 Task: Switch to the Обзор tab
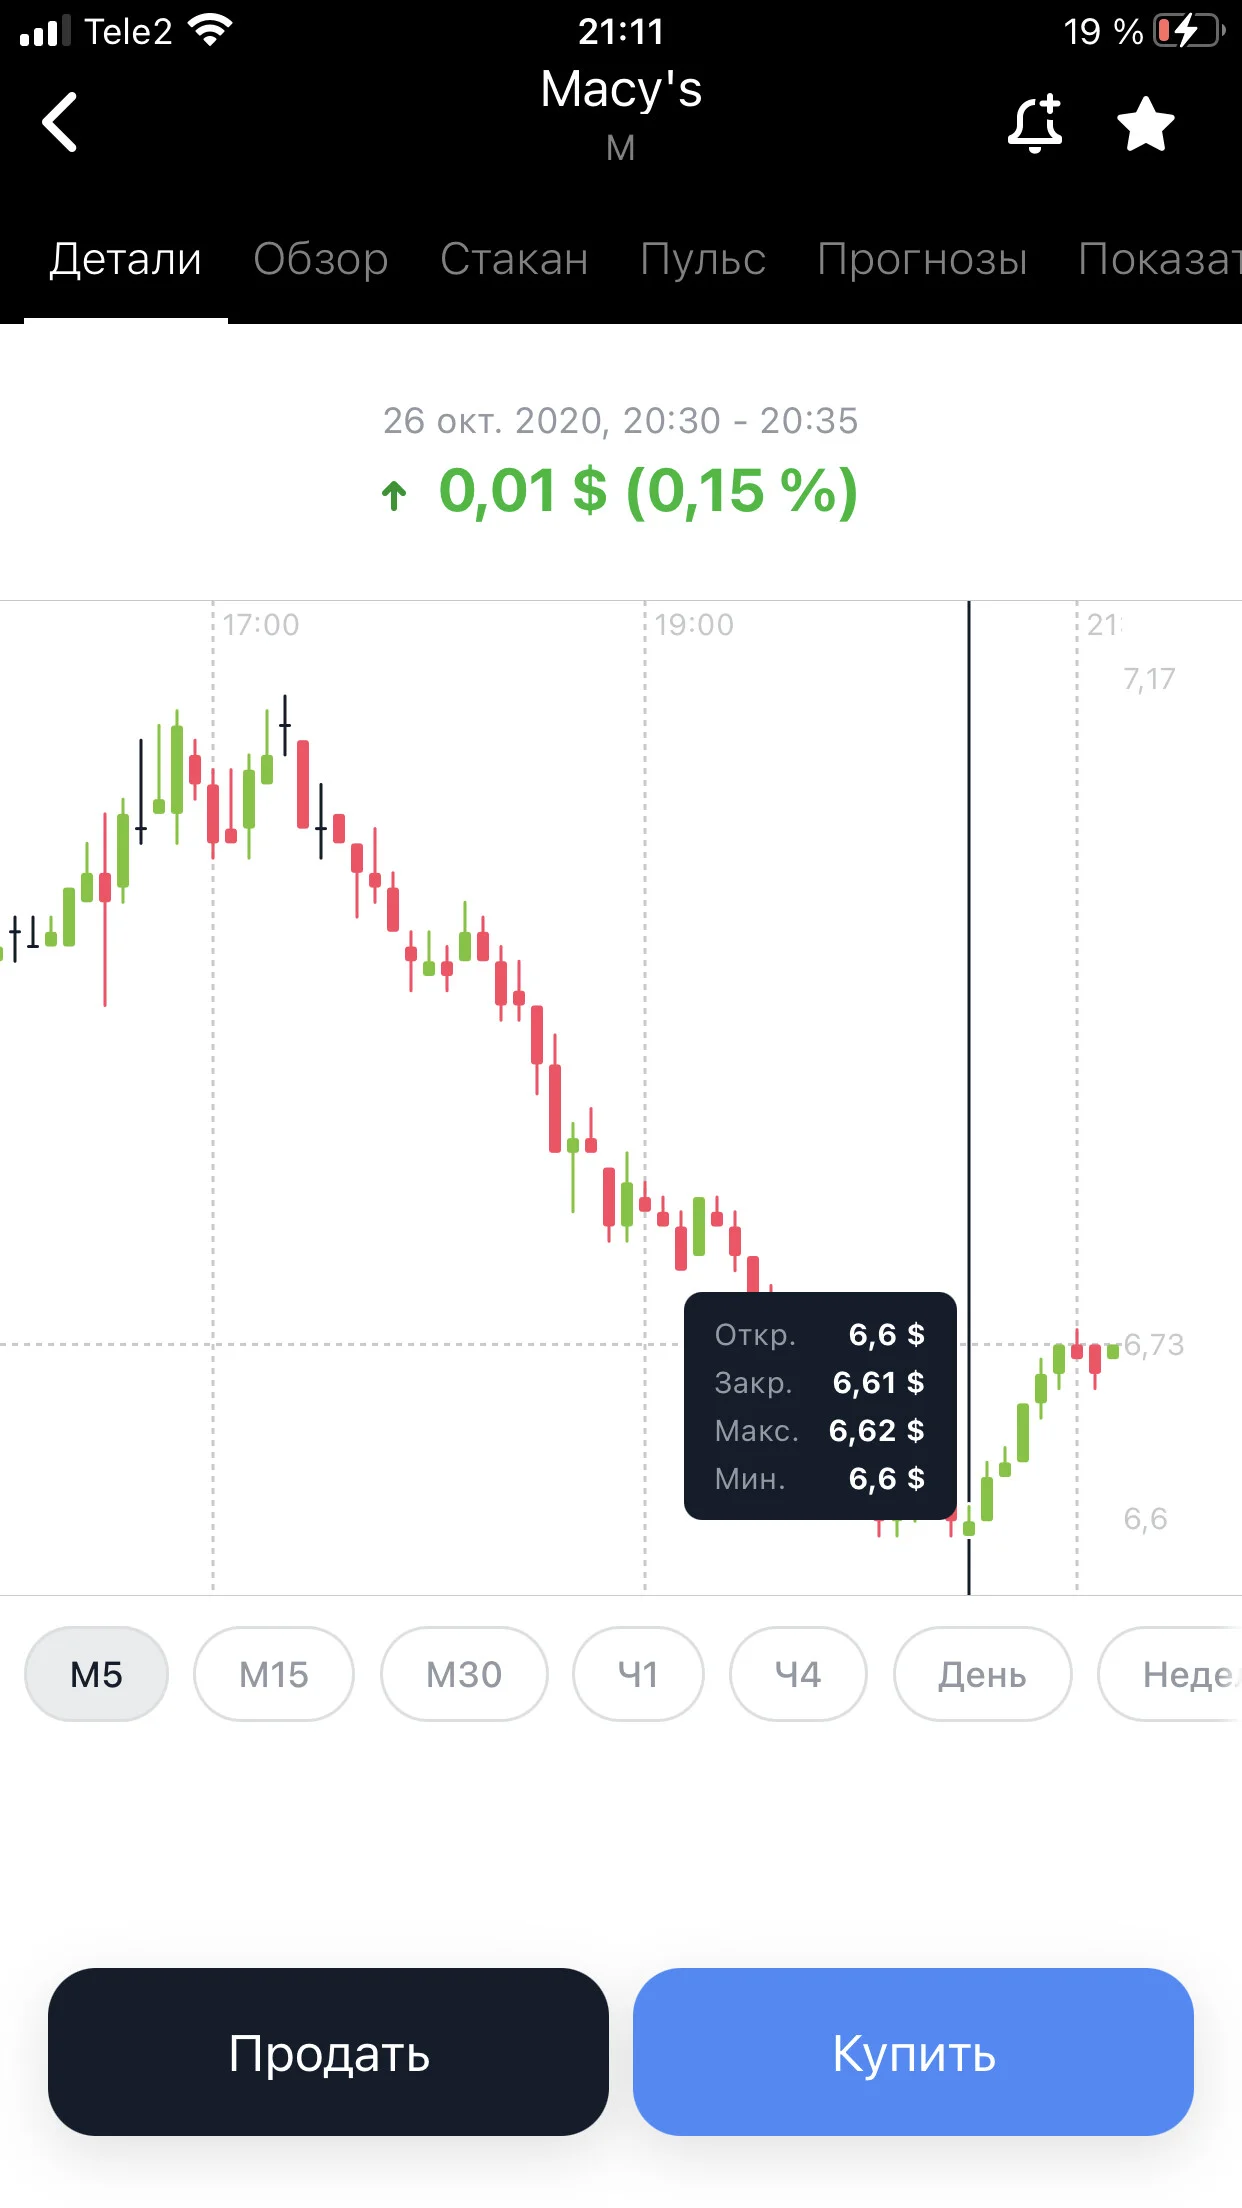(x=321, y=259)
